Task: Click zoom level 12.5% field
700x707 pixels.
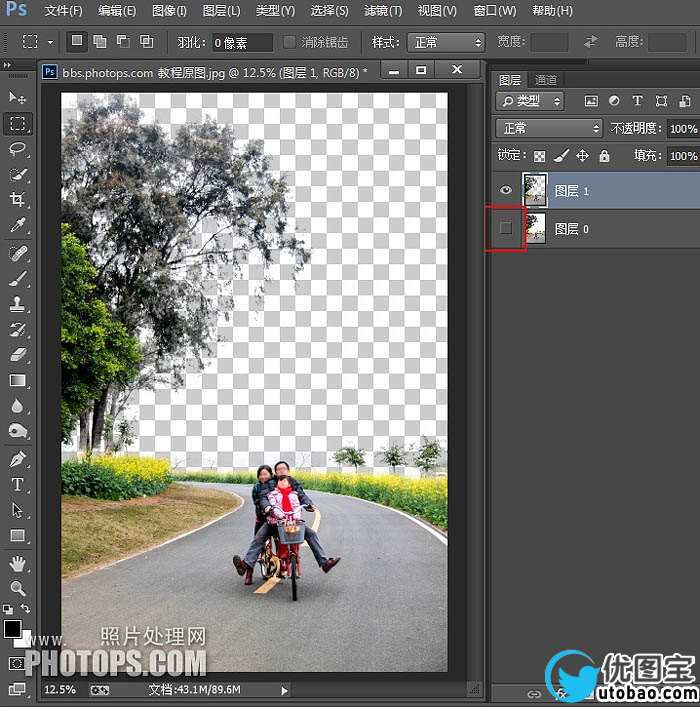Action: tap(60, 690)
